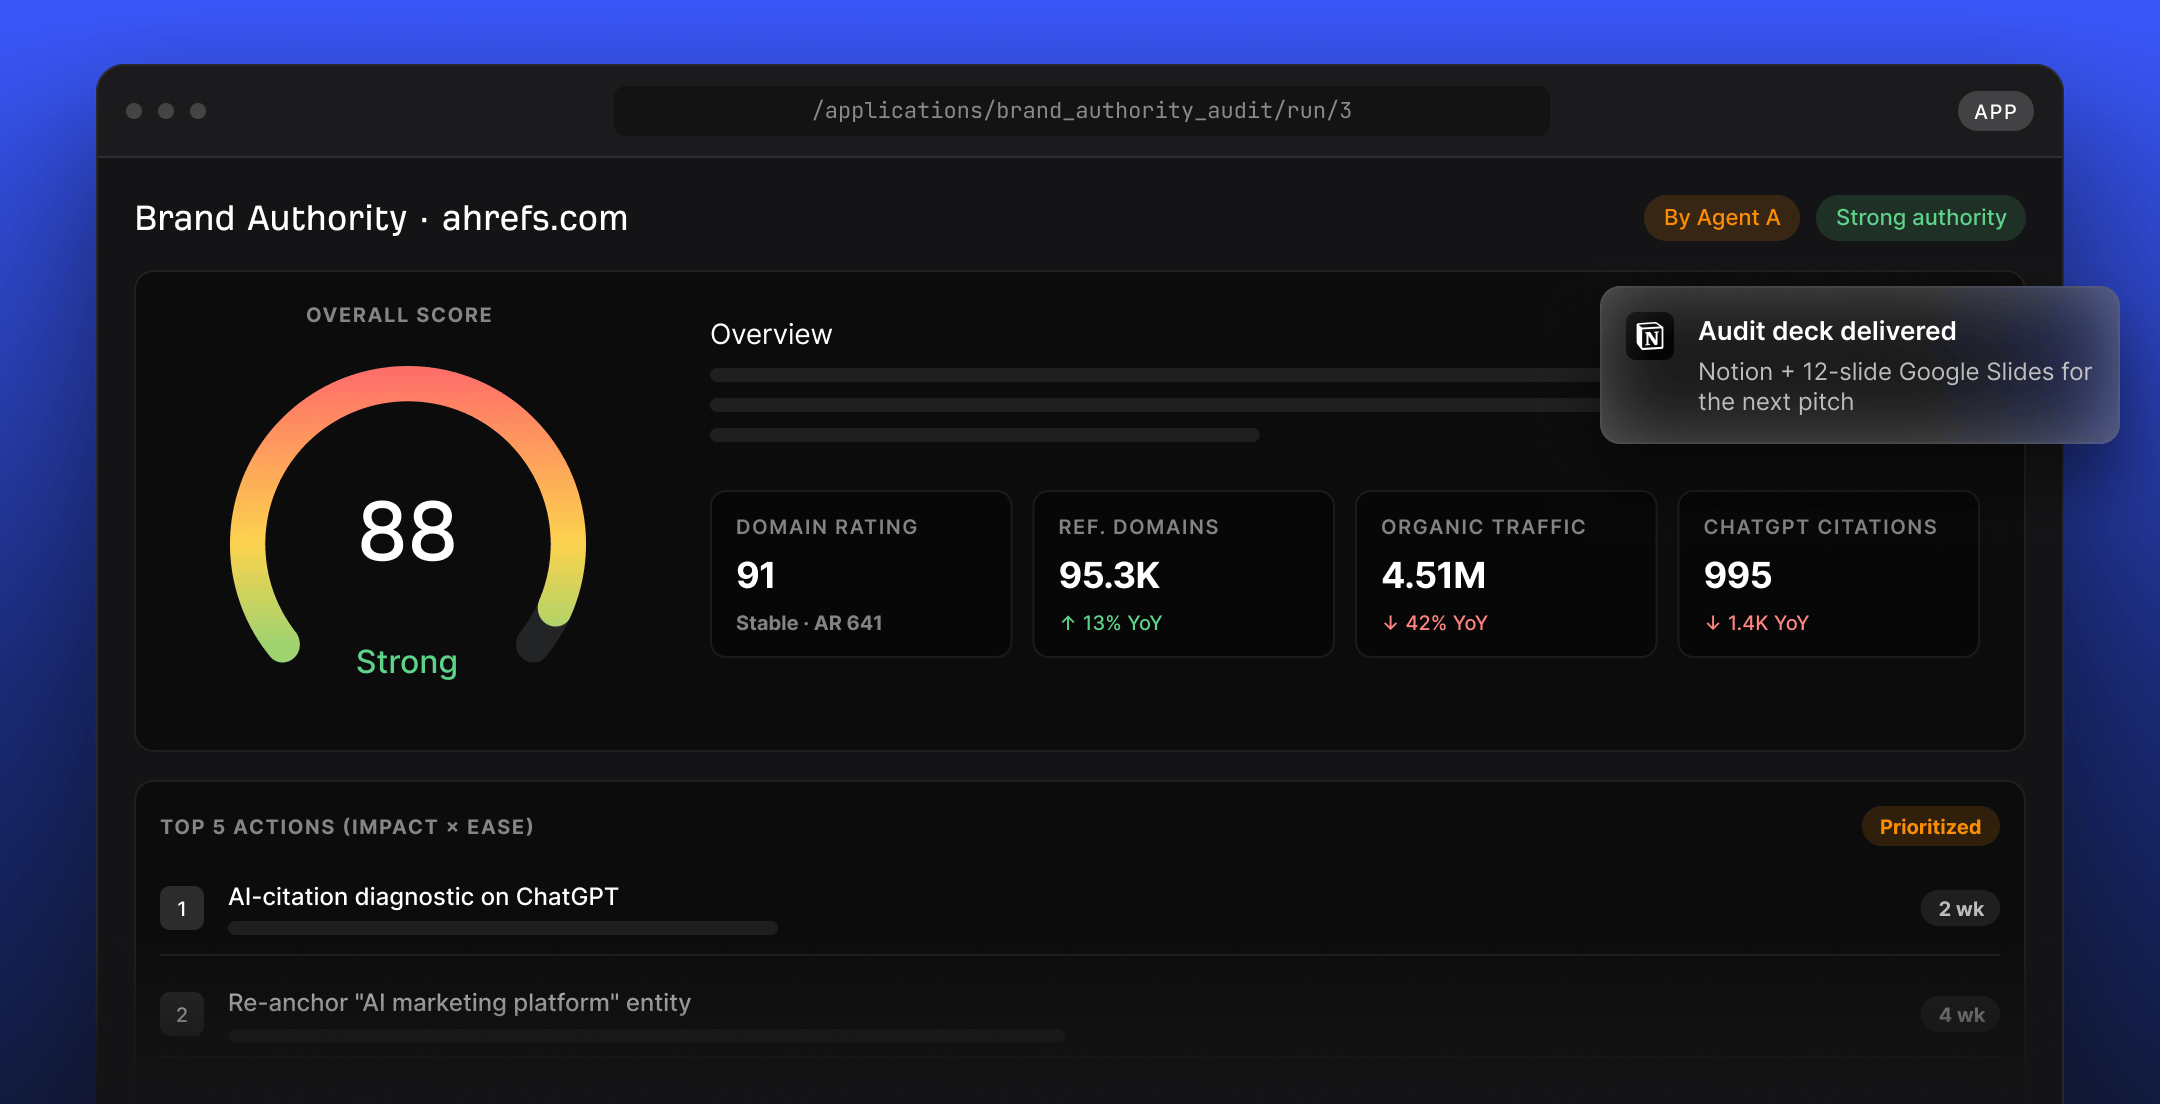The height and width of the screenshot is (1104, 2160).
Task: Select the Domain Rating card
Action: [x=861, y=574]
